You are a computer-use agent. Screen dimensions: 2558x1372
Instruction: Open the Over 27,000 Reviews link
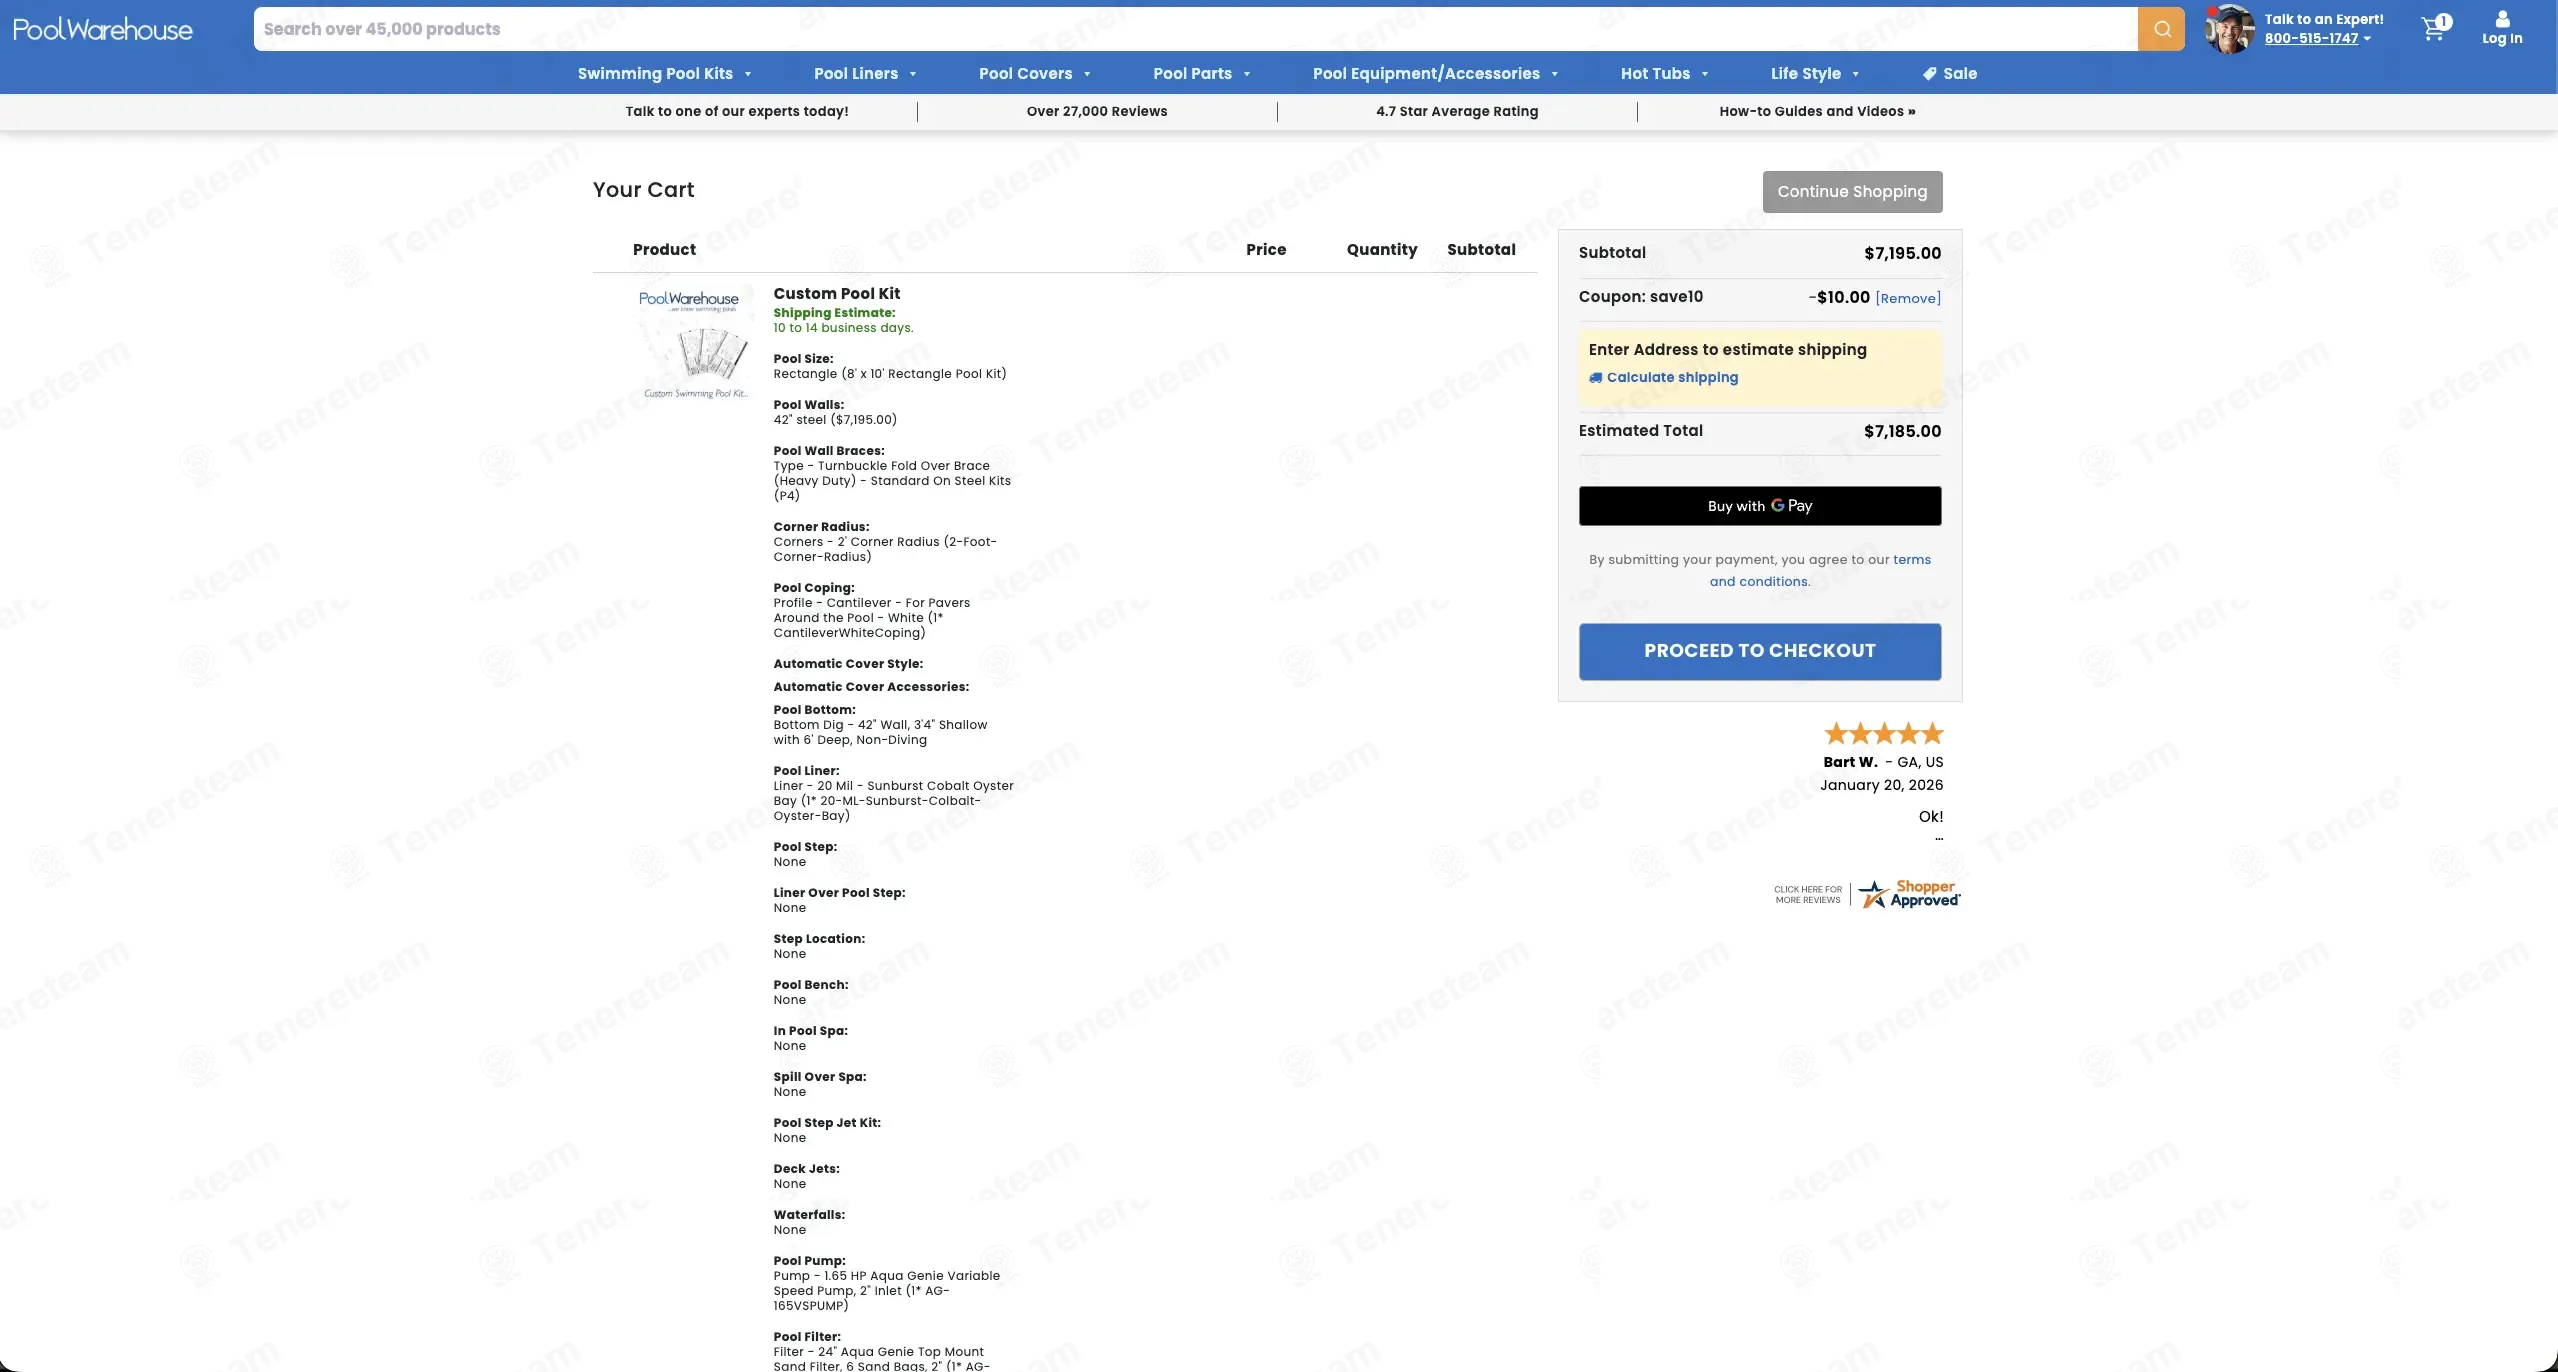[1096, 111]
